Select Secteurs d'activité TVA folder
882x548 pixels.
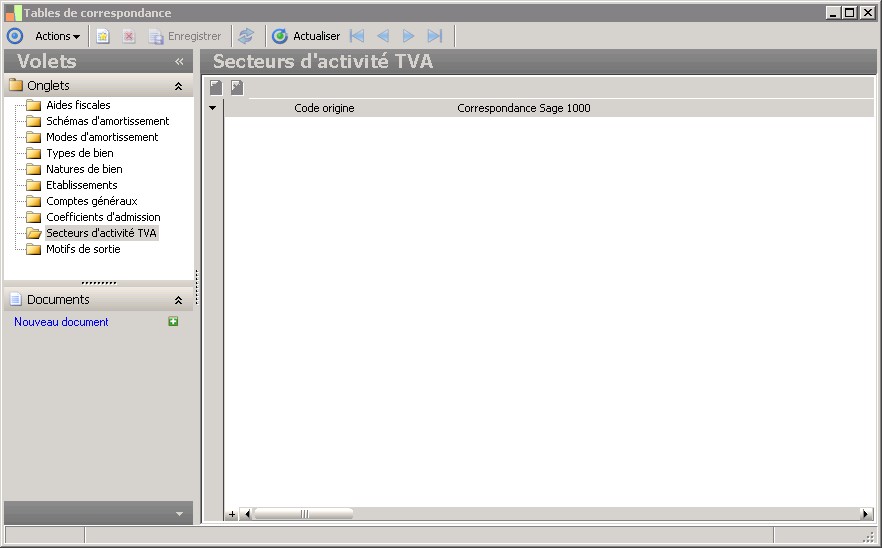(101, 233)
